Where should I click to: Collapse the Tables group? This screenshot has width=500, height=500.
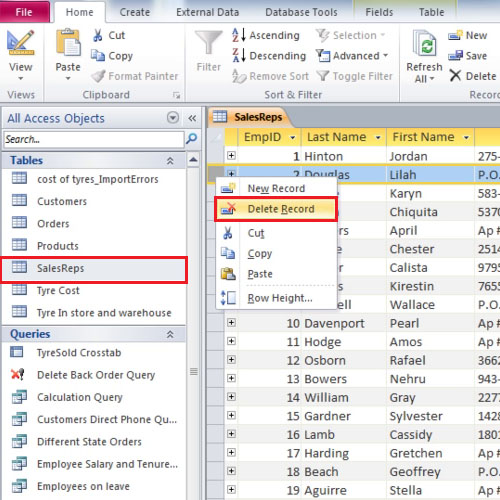tap(170, 161)
